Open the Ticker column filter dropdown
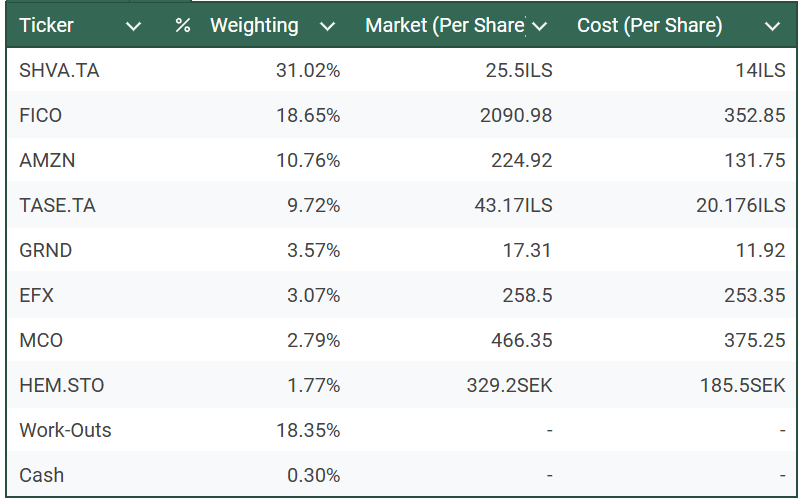The width and height of the screenshot is (801, 501). [133, 26]
